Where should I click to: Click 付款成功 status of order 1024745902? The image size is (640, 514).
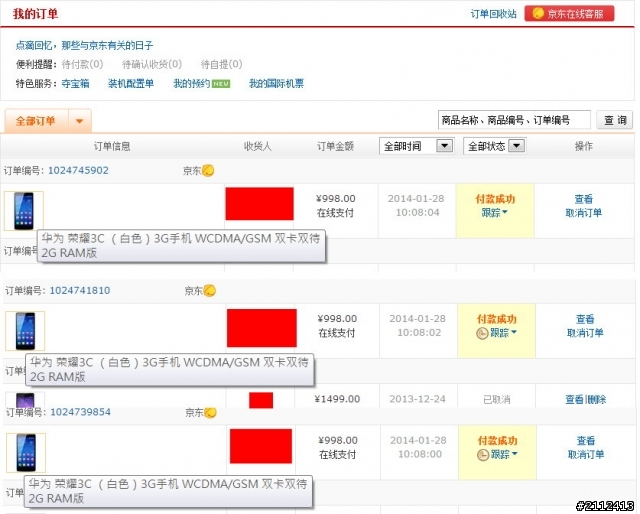495,199
